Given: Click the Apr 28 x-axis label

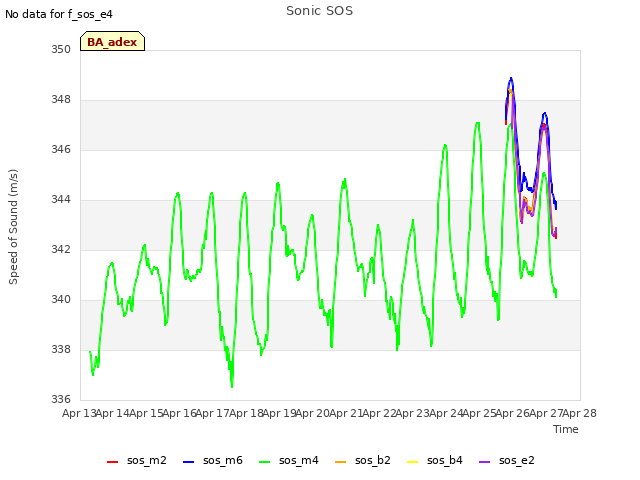Looking at the screenshot, I should [579, 413].
